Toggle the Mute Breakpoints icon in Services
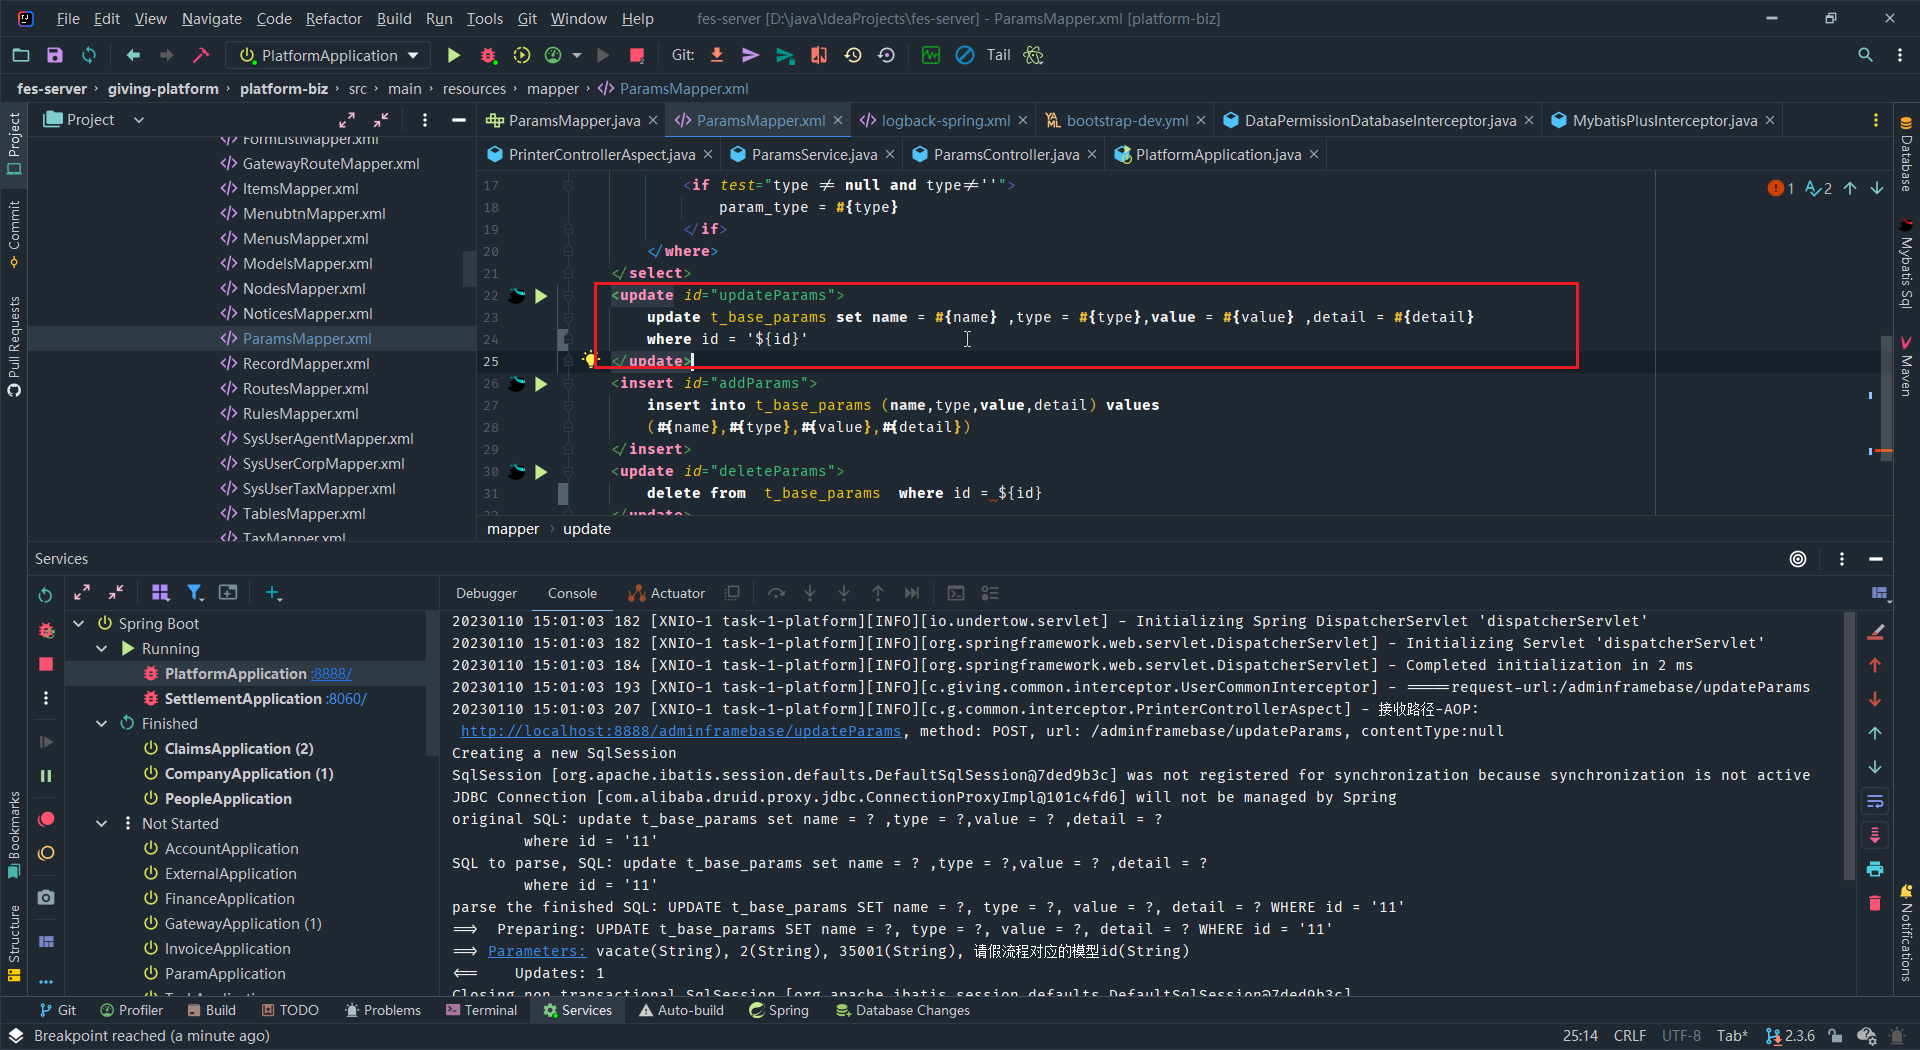The width and height of the screenshot is (1920, 1050). pyautogui.click(x=46, y=853)
